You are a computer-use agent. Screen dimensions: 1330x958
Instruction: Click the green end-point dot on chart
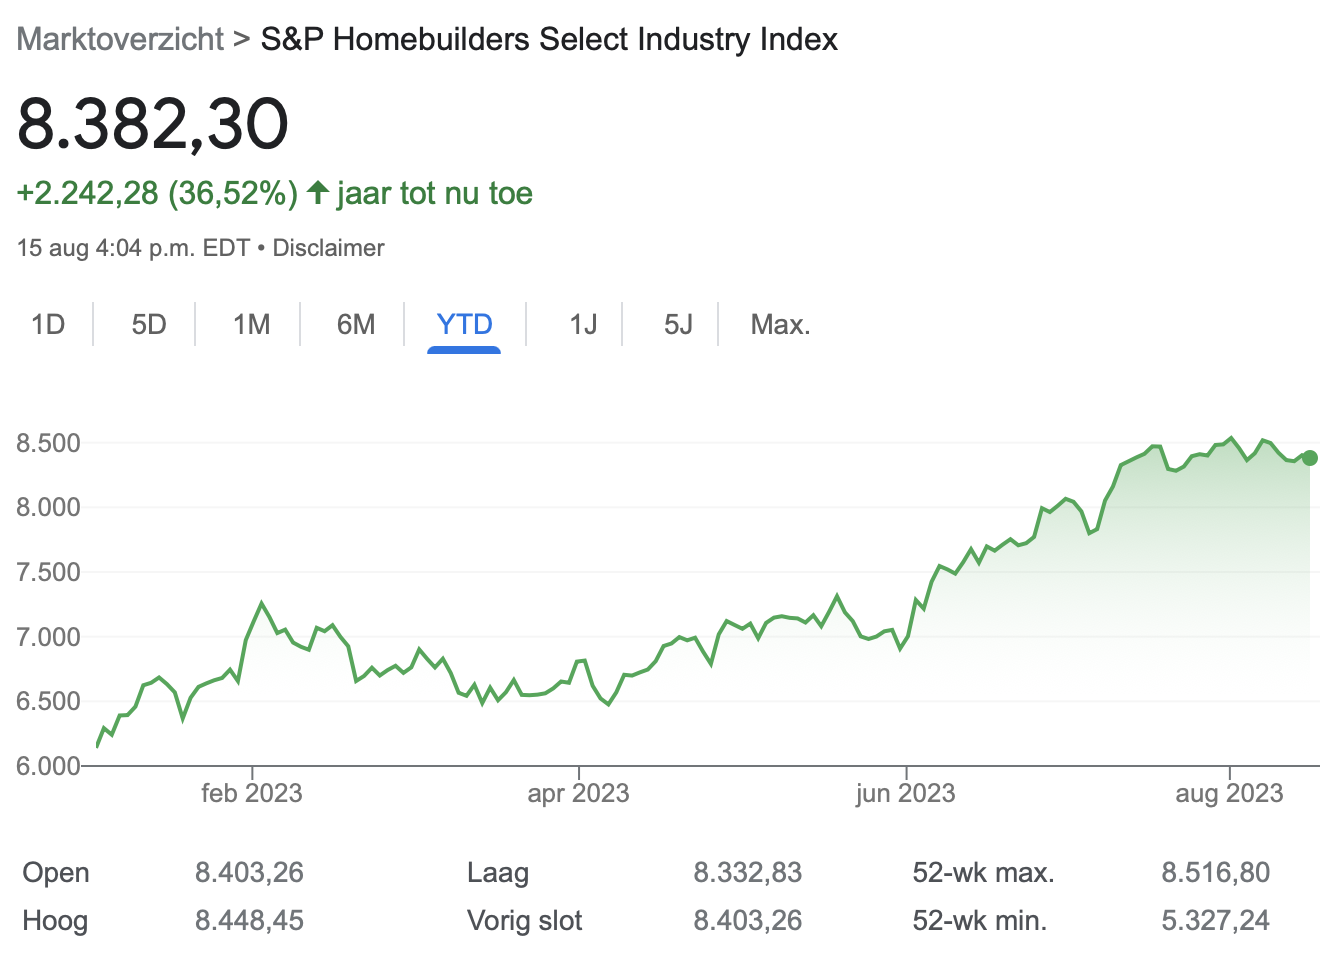1310,458
